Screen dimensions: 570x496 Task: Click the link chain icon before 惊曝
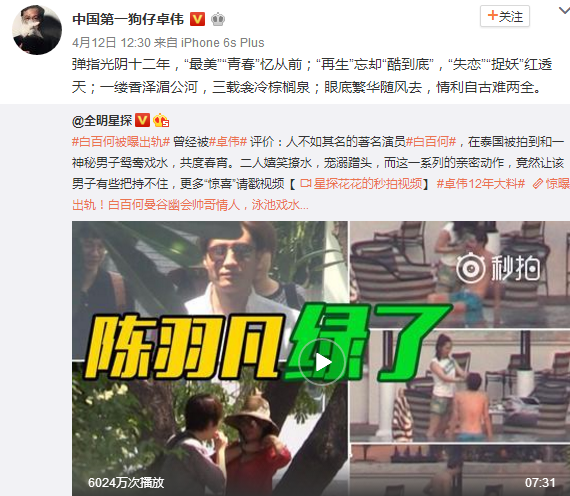pyautogui.click(x=538, y=184)
